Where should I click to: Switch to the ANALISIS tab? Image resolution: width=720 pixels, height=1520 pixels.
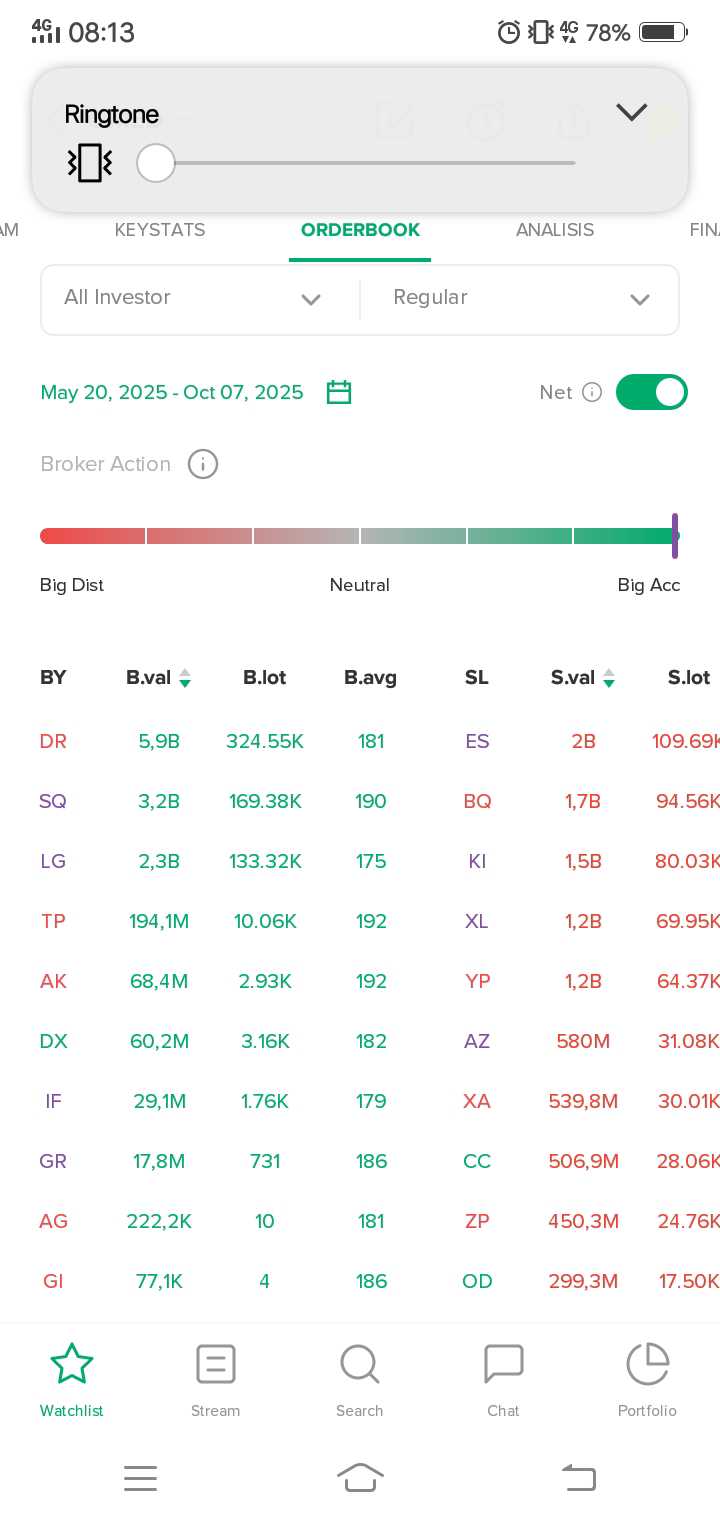coord(555,230)
